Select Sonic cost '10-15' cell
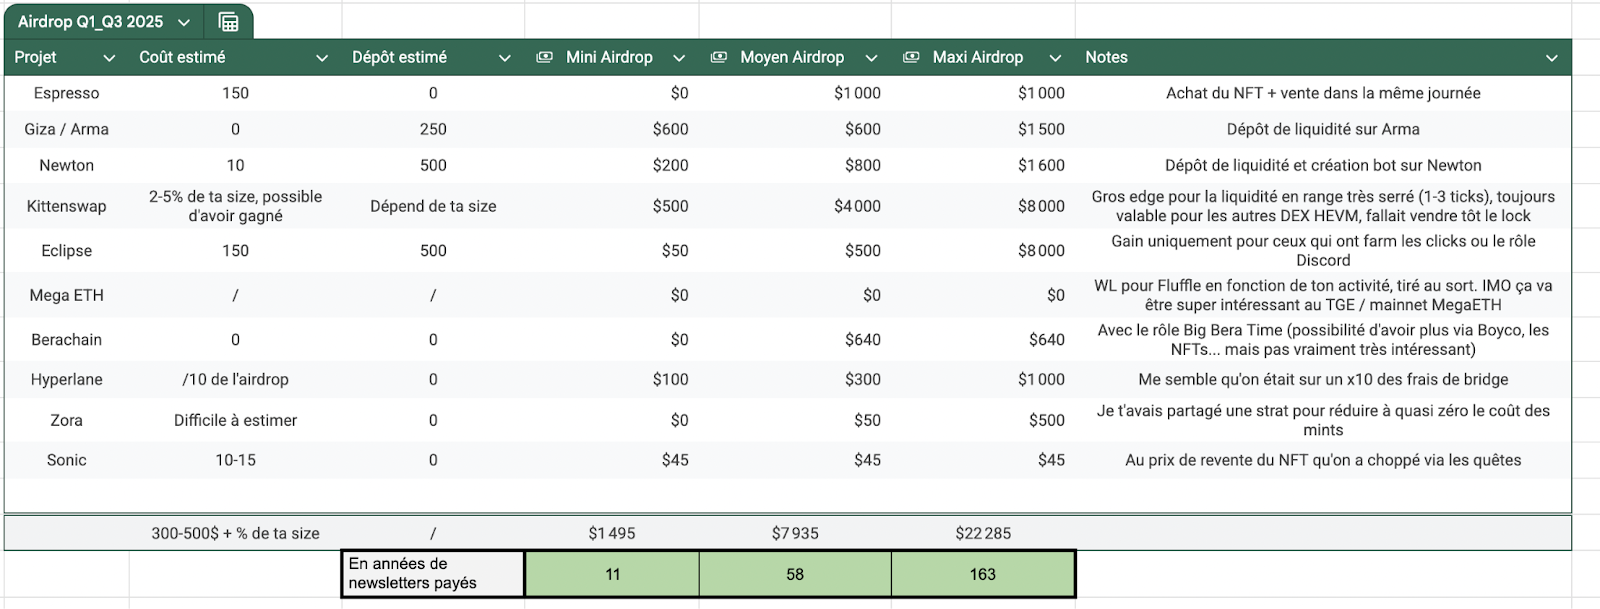Image resolution: width=1600 pixels, height=609 pixels. tap(236, 460)
